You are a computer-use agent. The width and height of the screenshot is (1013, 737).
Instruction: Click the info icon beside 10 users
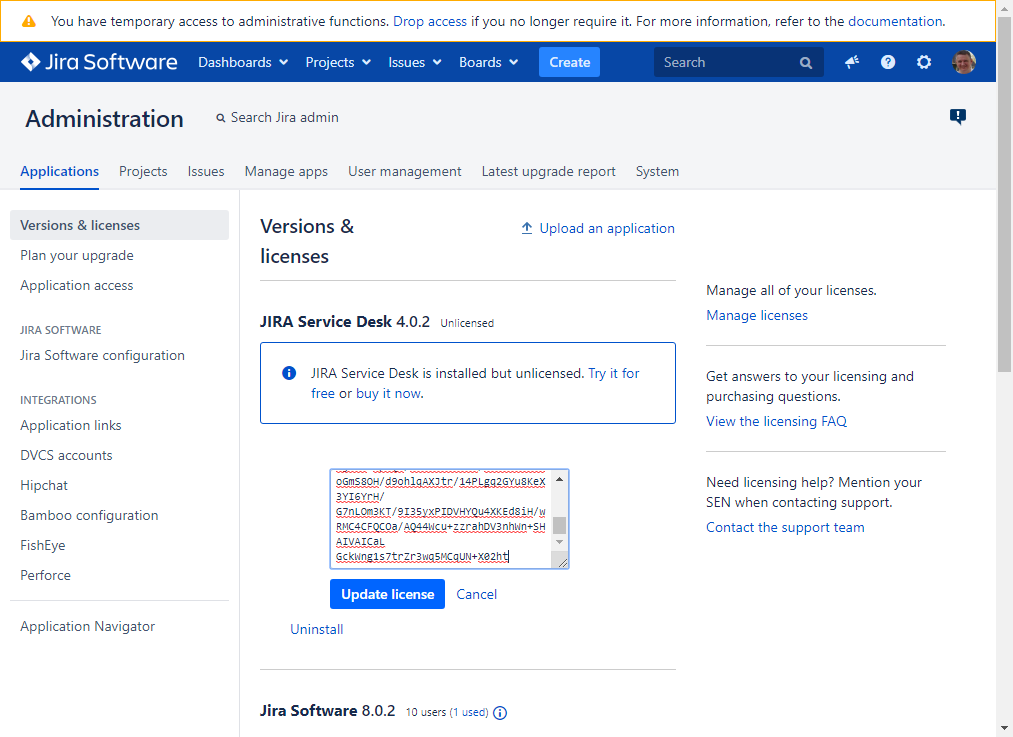coord(500,712)
